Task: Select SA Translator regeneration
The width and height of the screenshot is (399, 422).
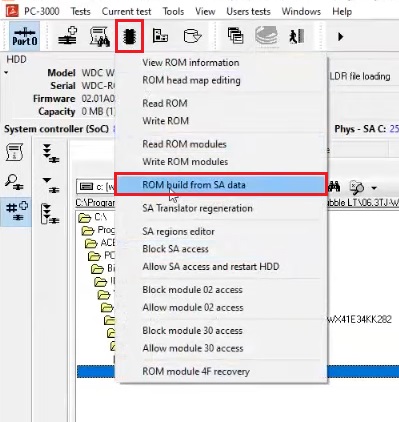Action: (197, 208)
